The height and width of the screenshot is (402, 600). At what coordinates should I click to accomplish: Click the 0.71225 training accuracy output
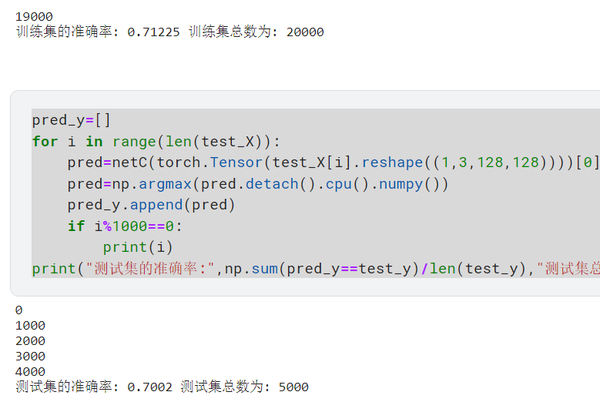pyautogui.click(x=153, y=32)
